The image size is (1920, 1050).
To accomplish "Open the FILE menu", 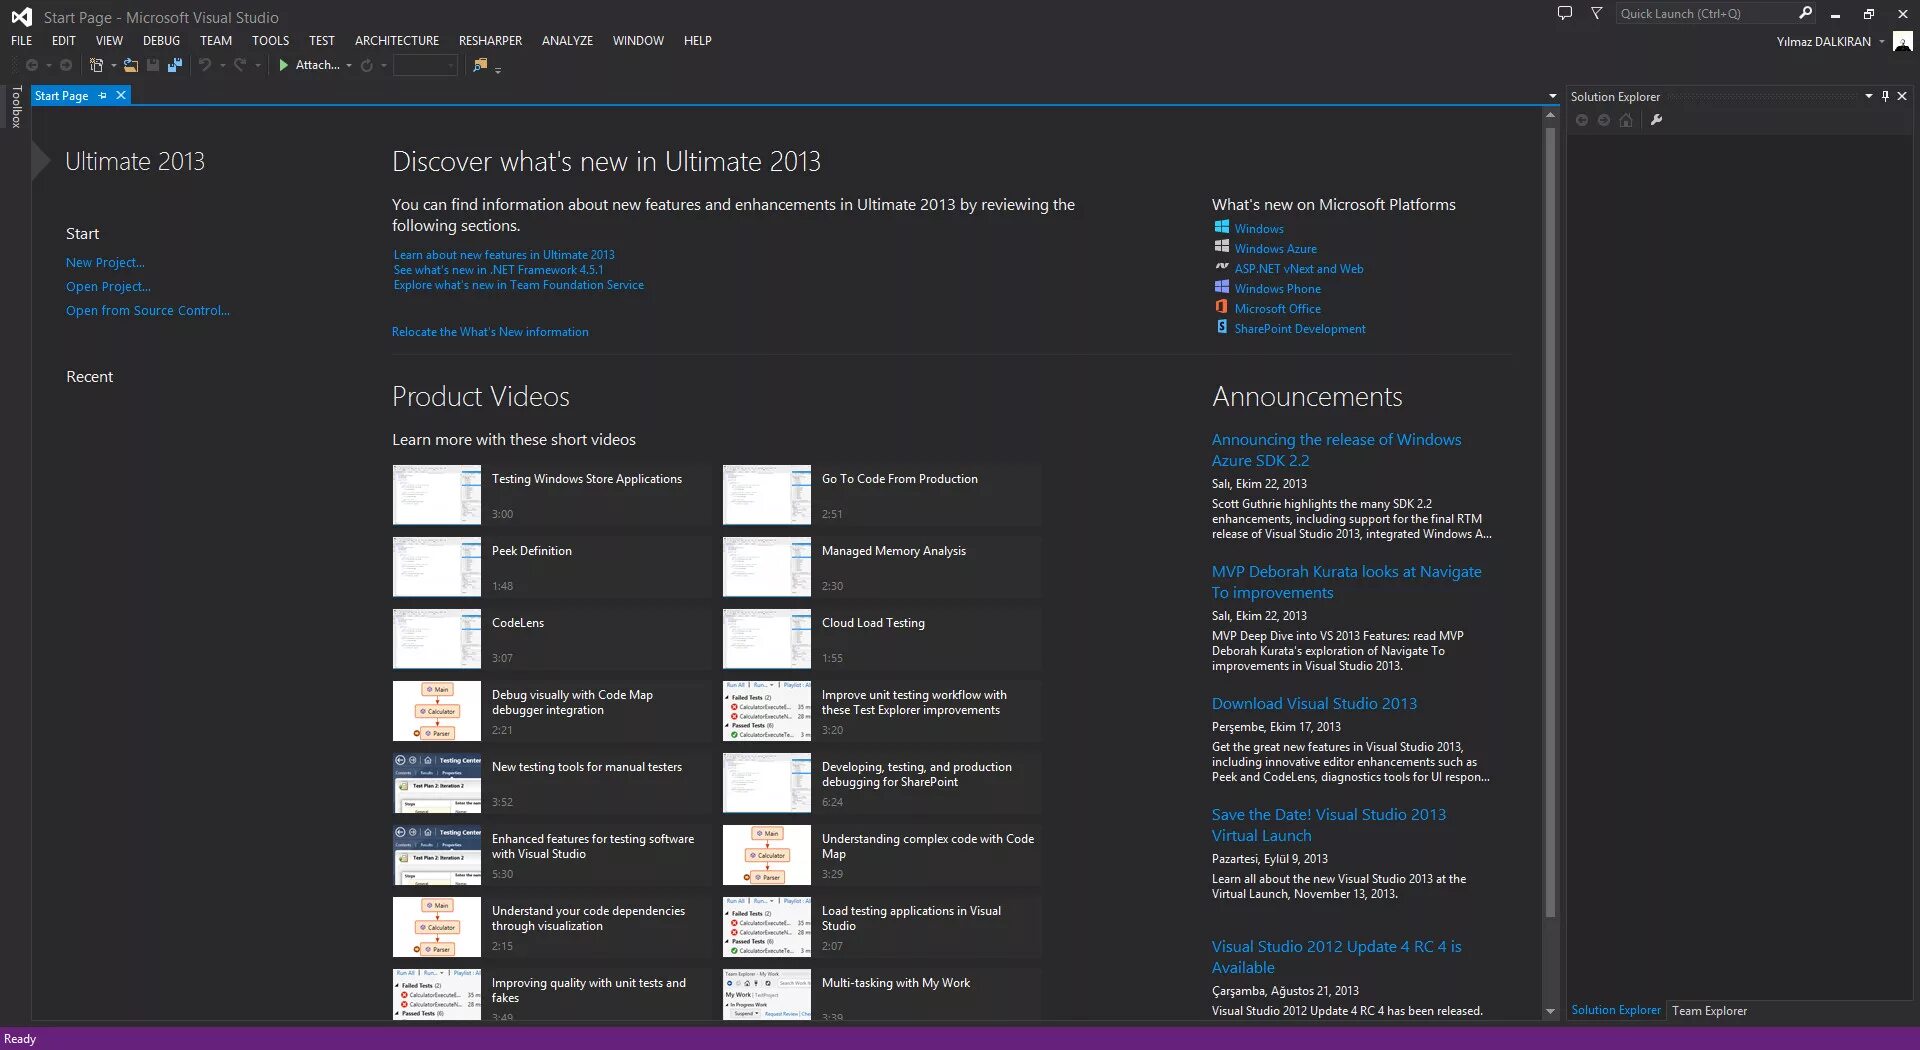I will point(22,41).
